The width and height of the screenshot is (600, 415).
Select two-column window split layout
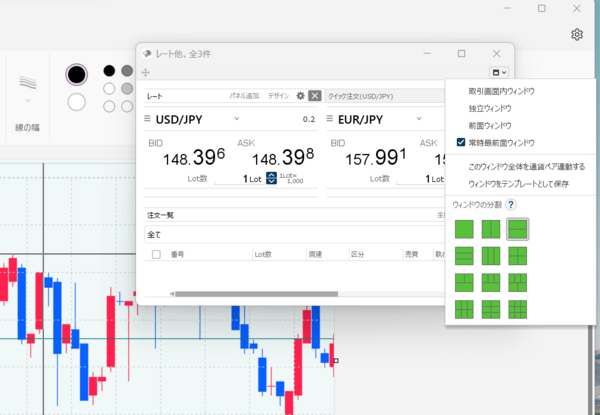(x=491, y=229)
